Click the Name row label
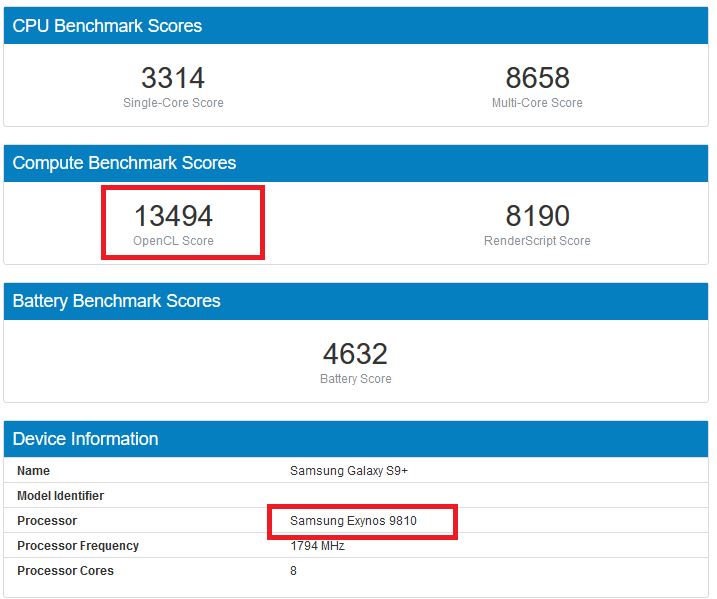The height and width of the screenshot is (599, 717). coord(33,471)
